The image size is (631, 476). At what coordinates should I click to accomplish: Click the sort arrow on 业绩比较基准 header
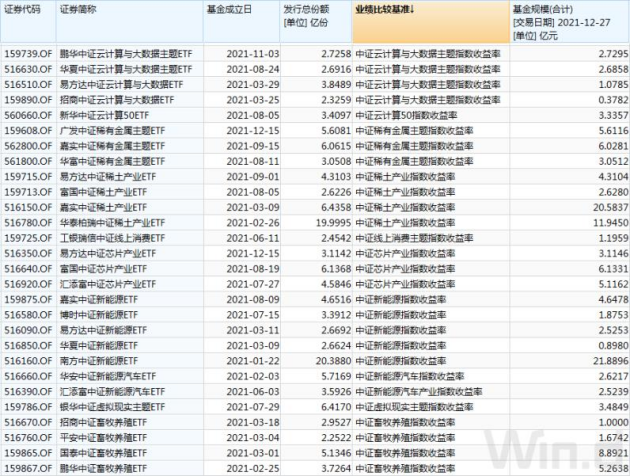click(x=413, y=7)
